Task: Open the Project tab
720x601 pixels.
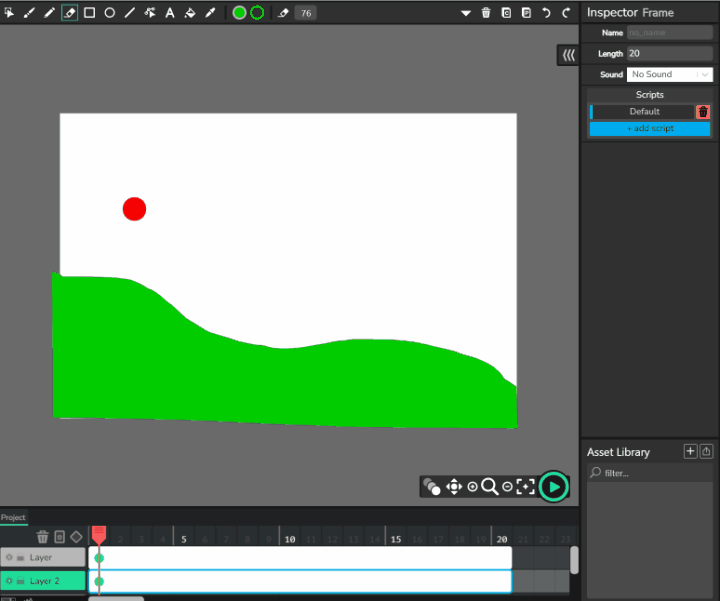Action: [13, 517]
